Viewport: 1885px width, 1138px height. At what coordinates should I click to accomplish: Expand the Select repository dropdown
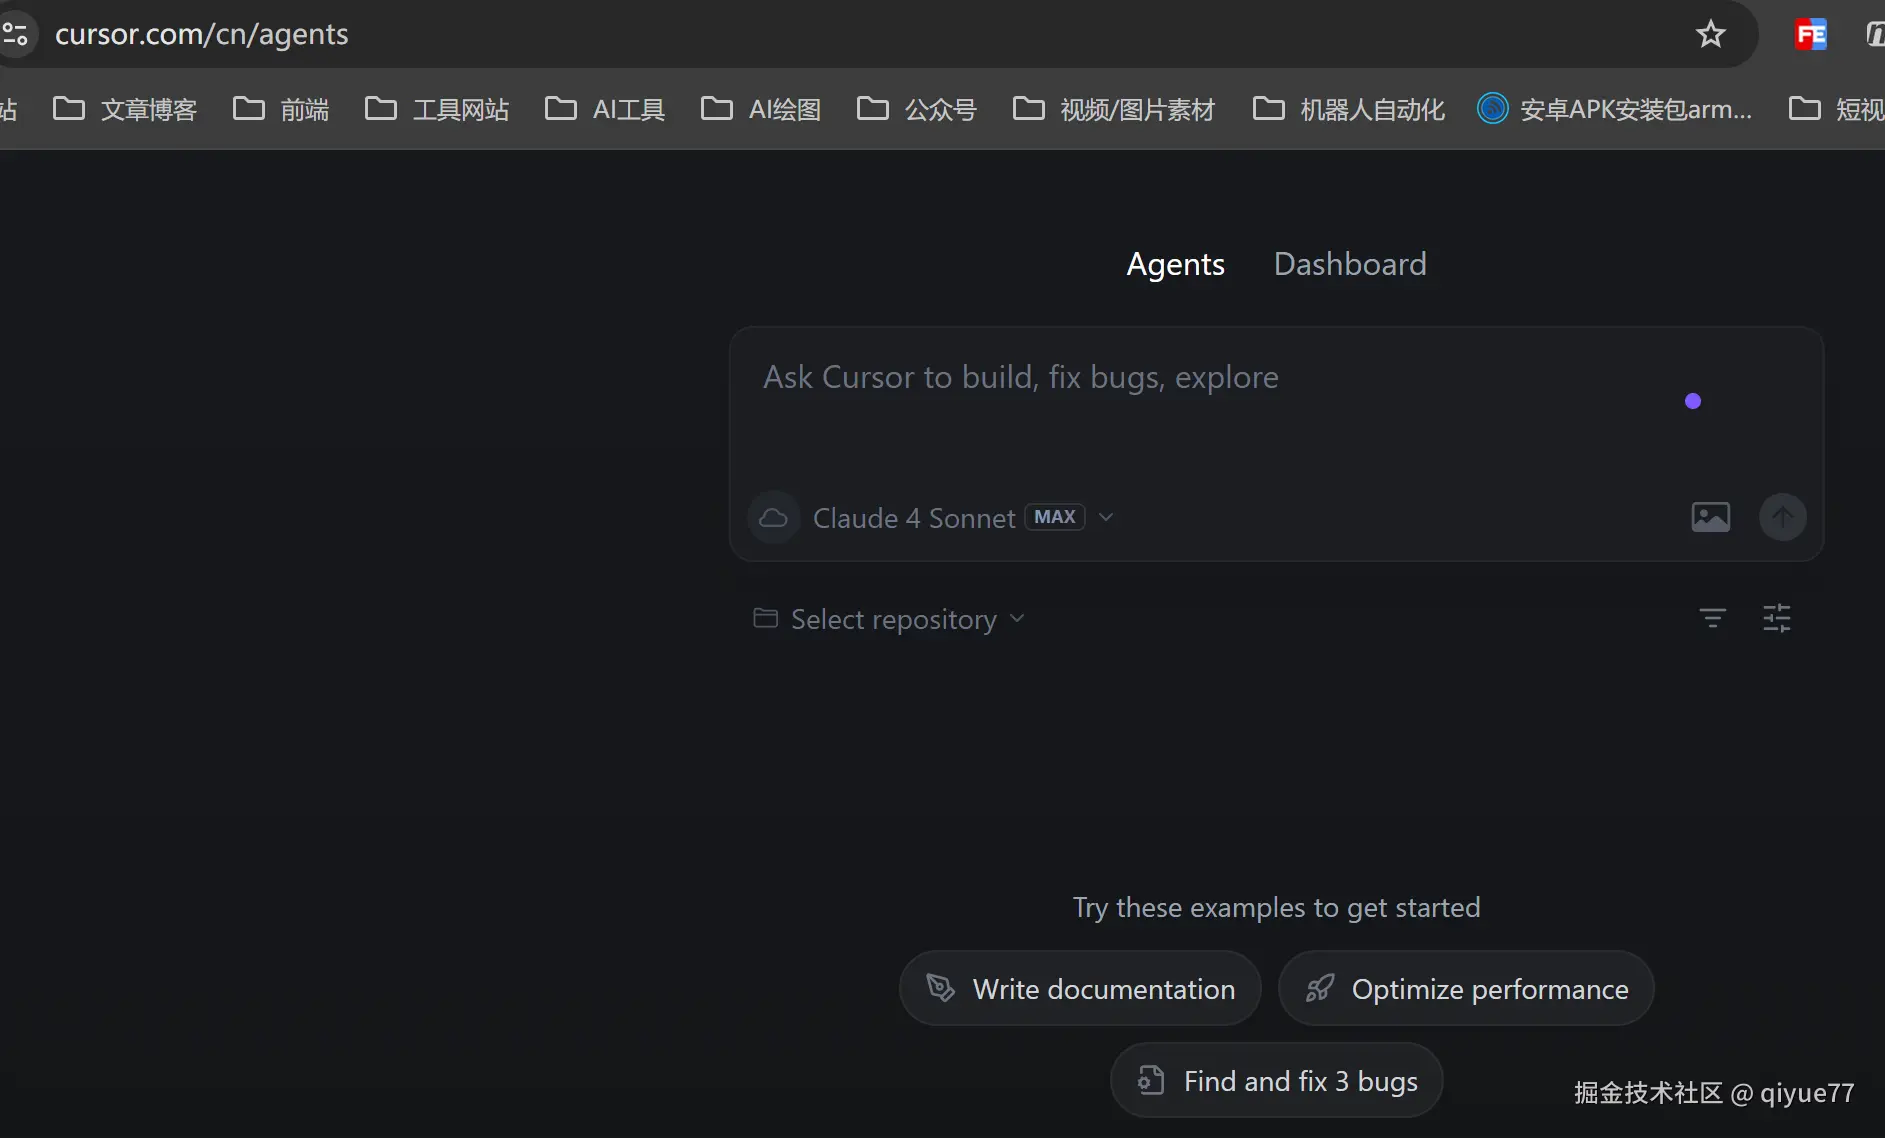pos(889,619)
